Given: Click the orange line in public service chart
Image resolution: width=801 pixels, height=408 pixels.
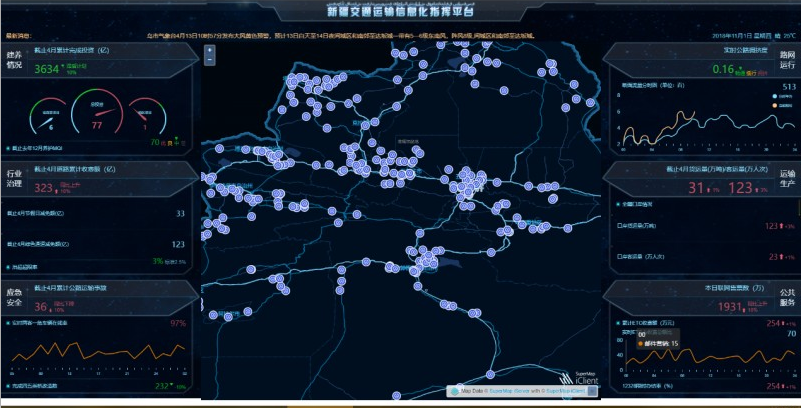Looking at the screenshot, I should pos(710,355).
